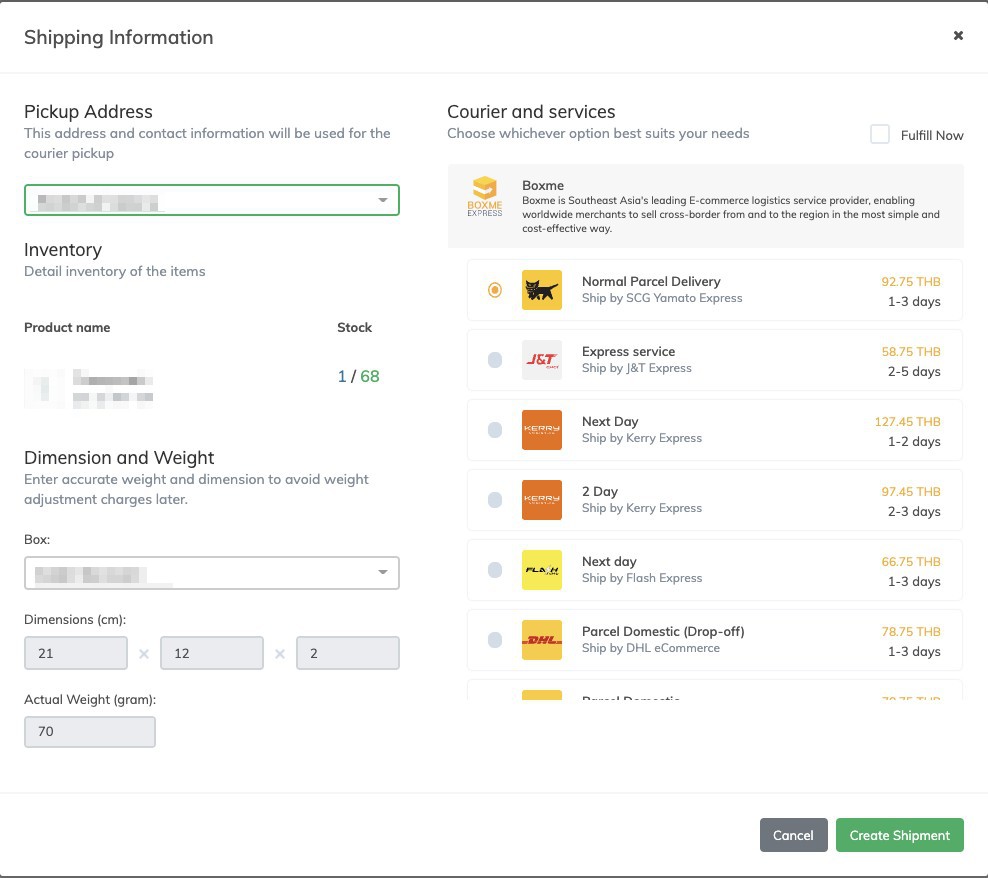Click the Kerry Express Next Day logo
Image resolution: width=988 pixels, height=878 pixels.
click(x=542, y=430)
